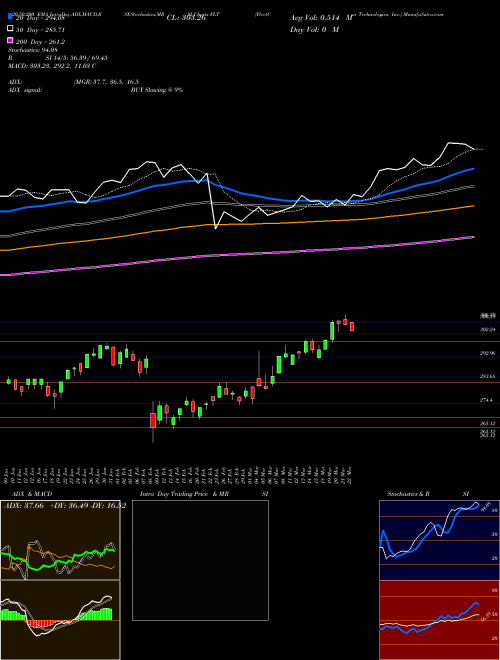Click the 'Avg Vol: 0.514 M' text
This screenshot has width=500, height=660.
pyautogui.click(x=322, y=18)
